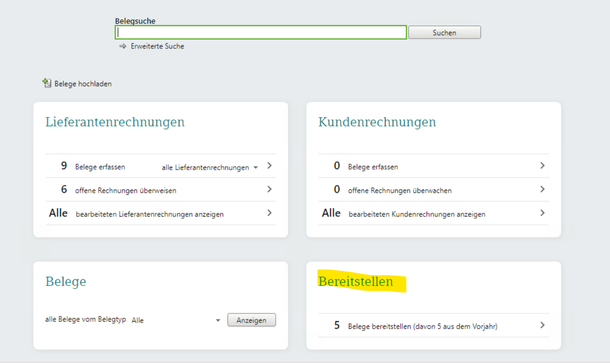610x363 pixels.
Task: Click the Belege hochladen upload icon
Action: (x=47, y=83)
